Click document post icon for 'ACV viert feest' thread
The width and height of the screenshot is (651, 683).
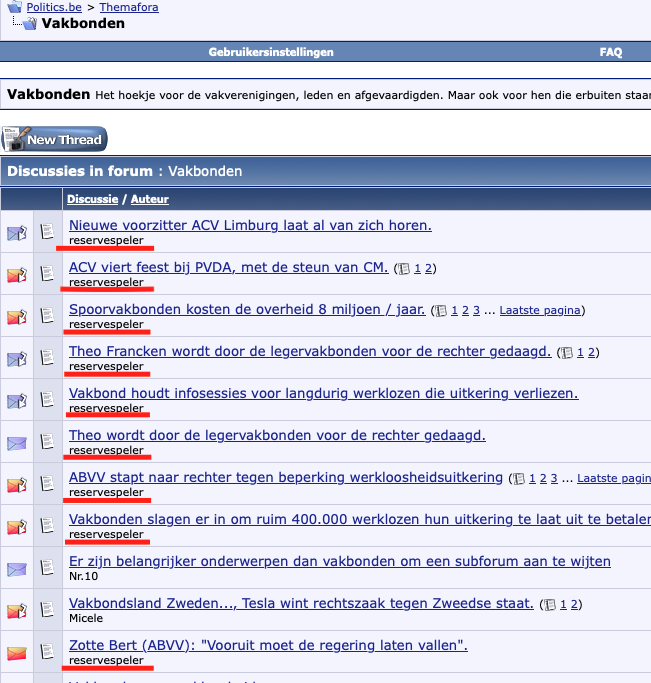point(47,274)
